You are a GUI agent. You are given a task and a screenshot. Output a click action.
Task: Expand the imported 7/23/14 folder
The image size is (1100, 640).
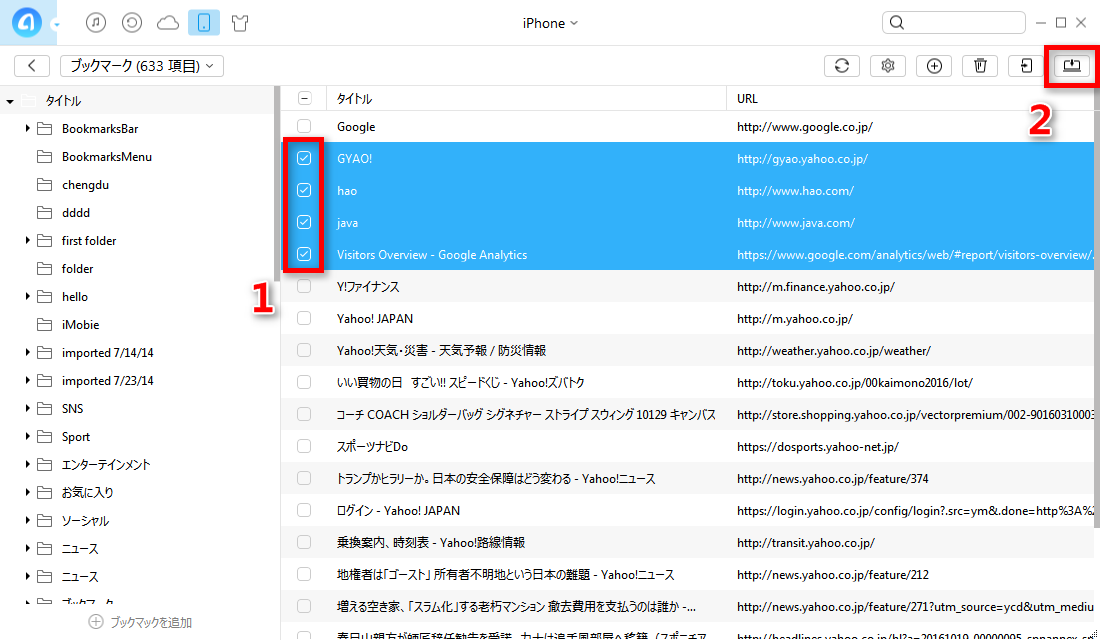coord(27,380)
